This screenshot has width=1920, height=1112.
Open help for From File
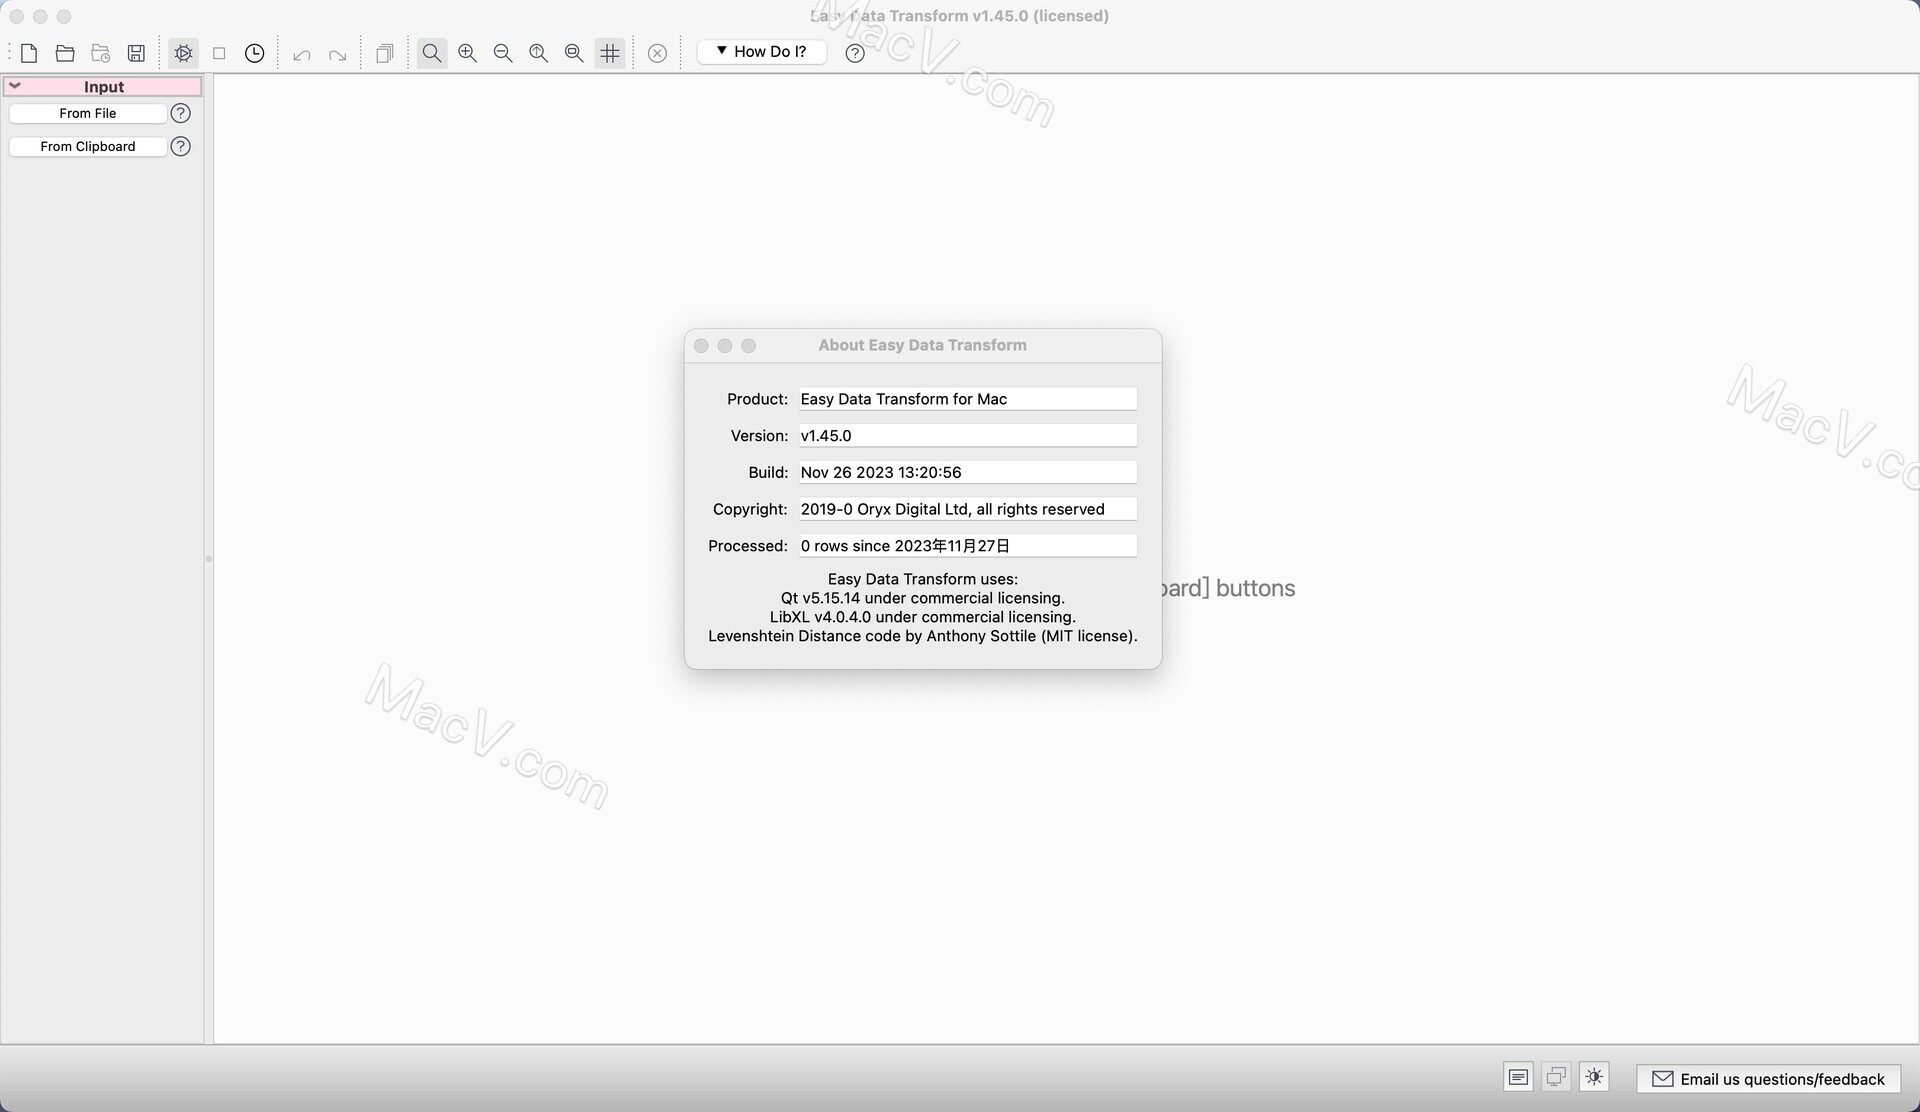tap(181, 113)
